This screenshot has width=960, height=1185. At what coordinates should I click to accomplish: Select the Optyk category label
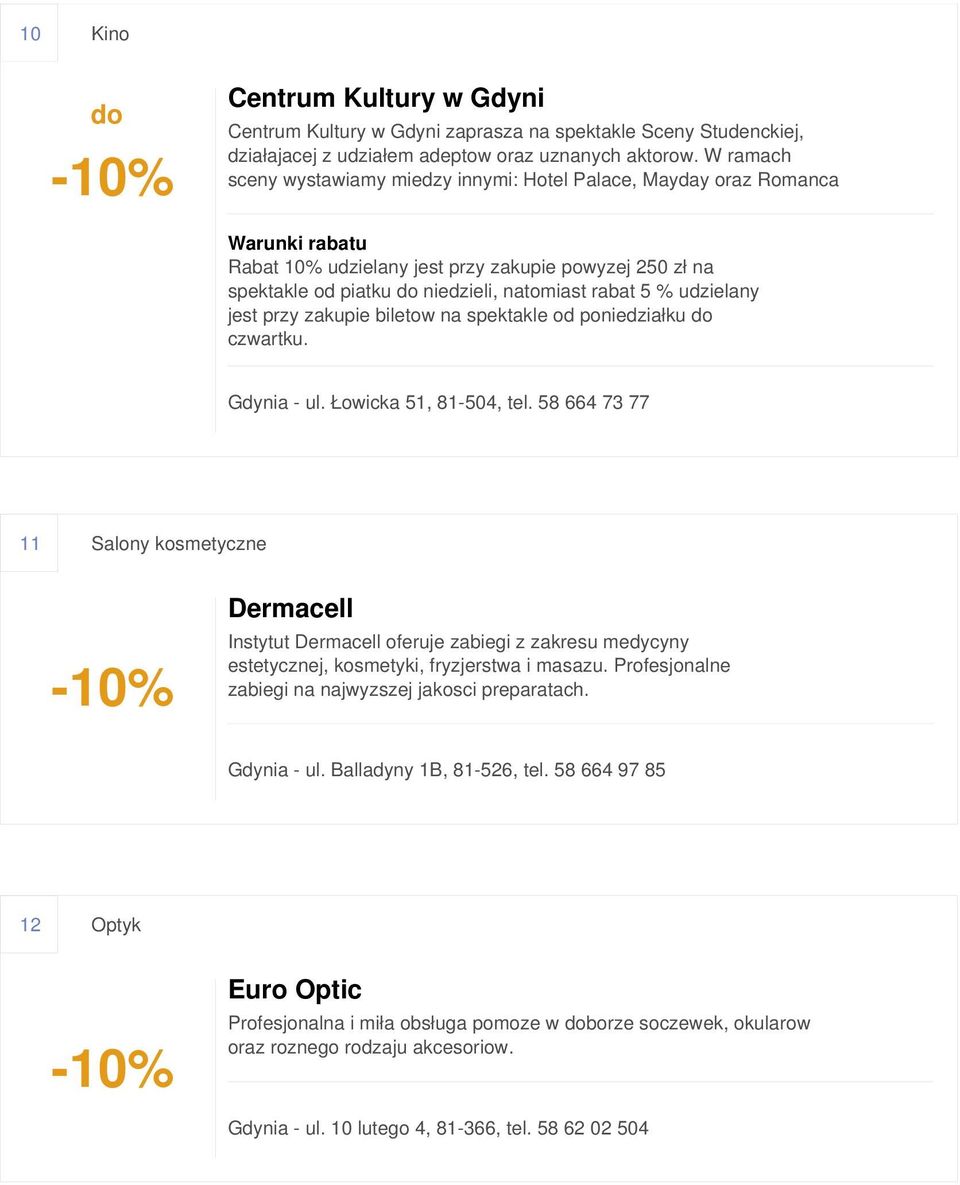coord(116,925)
